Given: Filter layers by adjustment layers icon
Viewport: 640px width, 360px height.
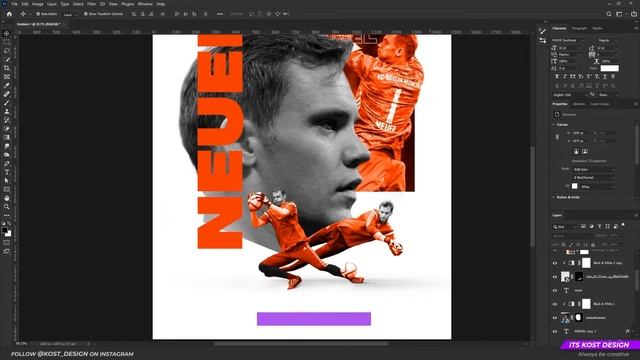Looking at the screenshot, I should point(591,226).
